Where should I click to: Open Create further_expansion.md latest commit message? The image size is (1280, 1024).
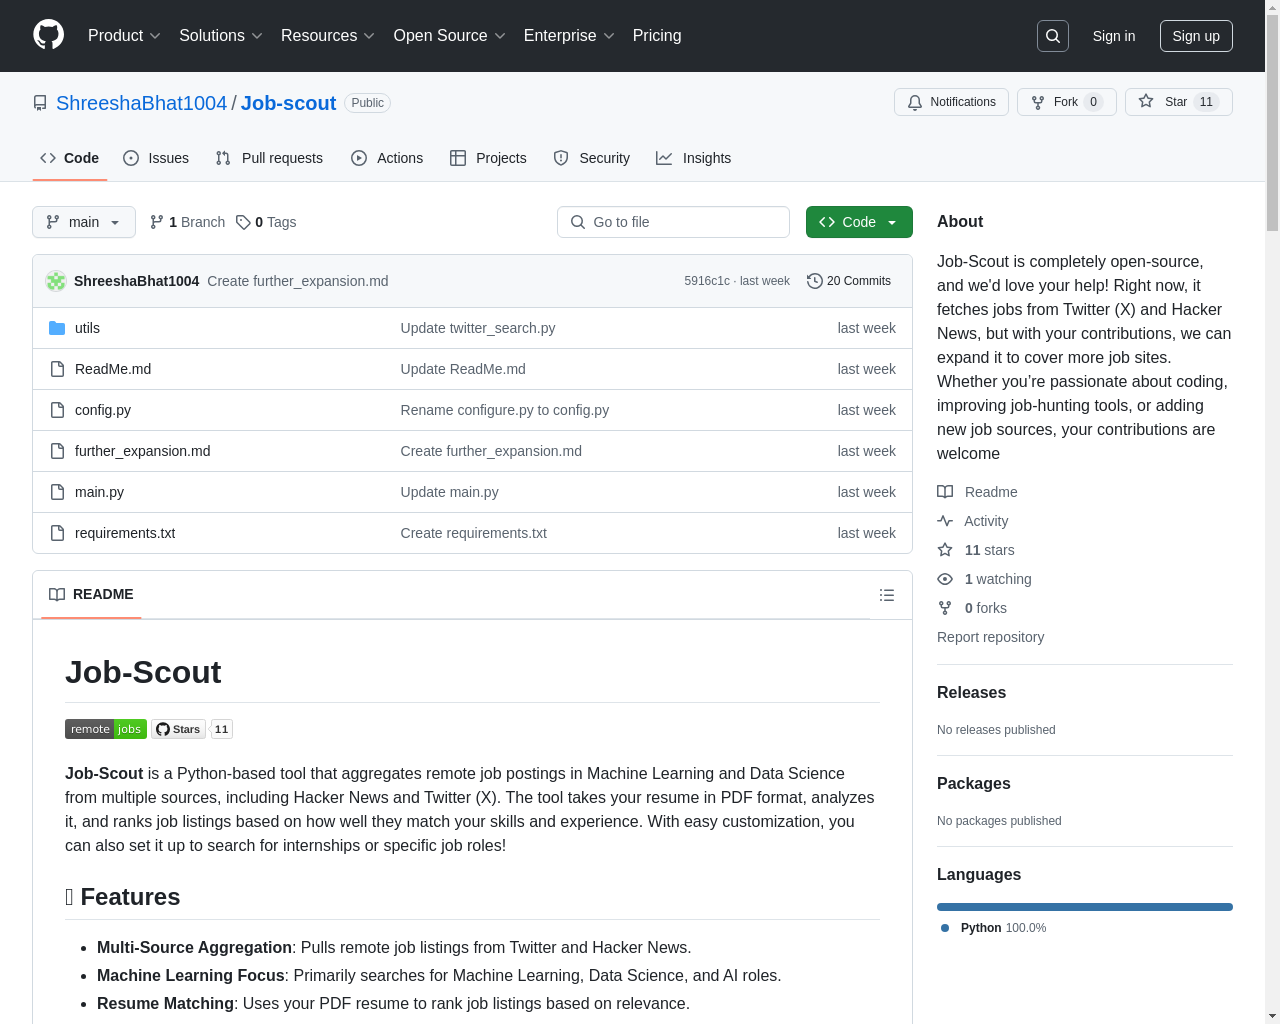(298, 281)
